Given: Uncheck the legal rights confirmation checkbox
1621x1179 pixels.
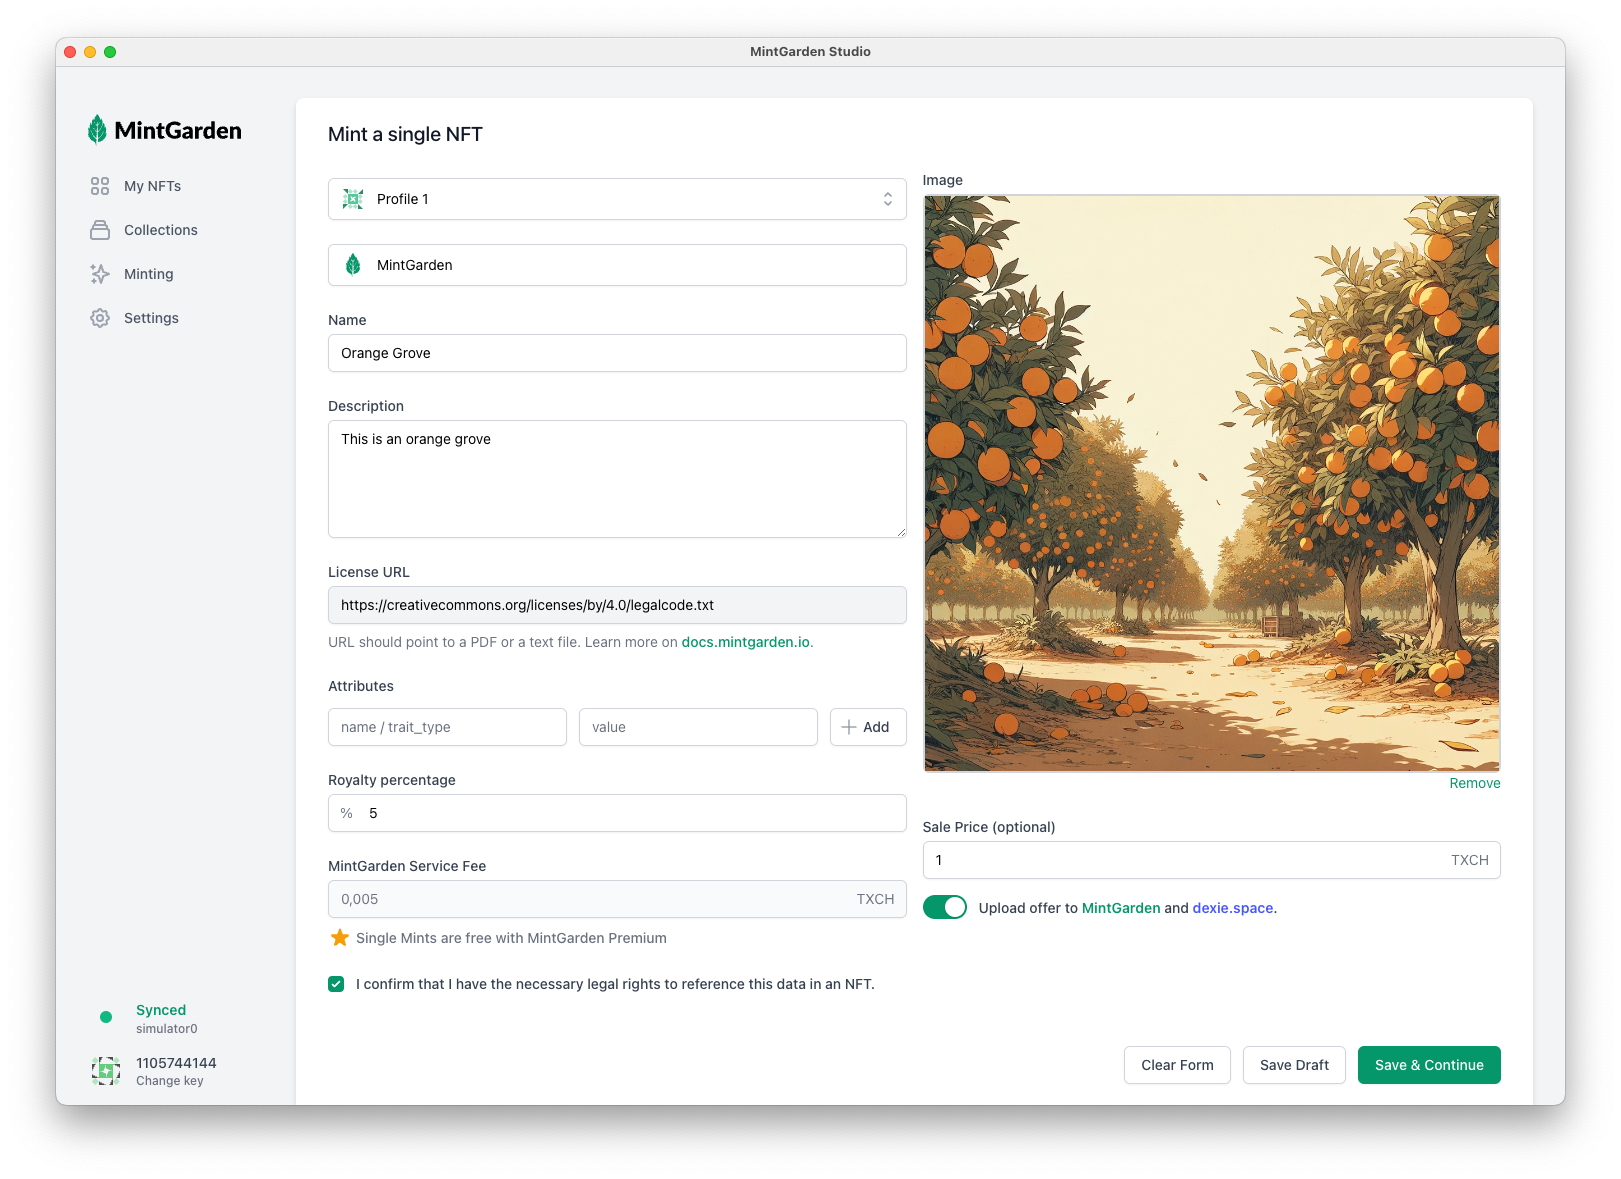Looking at the screenshot, I should click(x=336, y=984).
